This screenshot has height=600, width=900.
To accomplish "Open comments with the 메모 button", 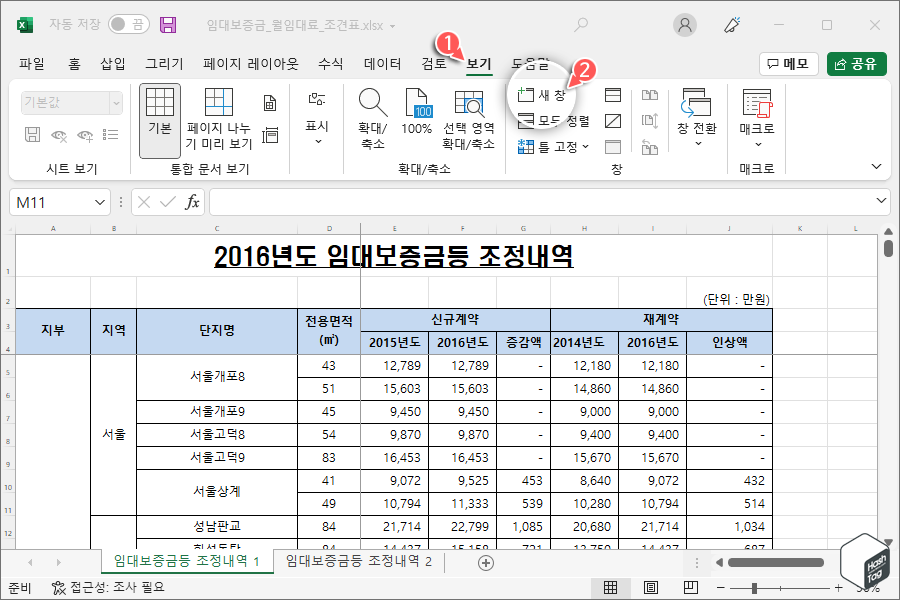I will [793, 62].
